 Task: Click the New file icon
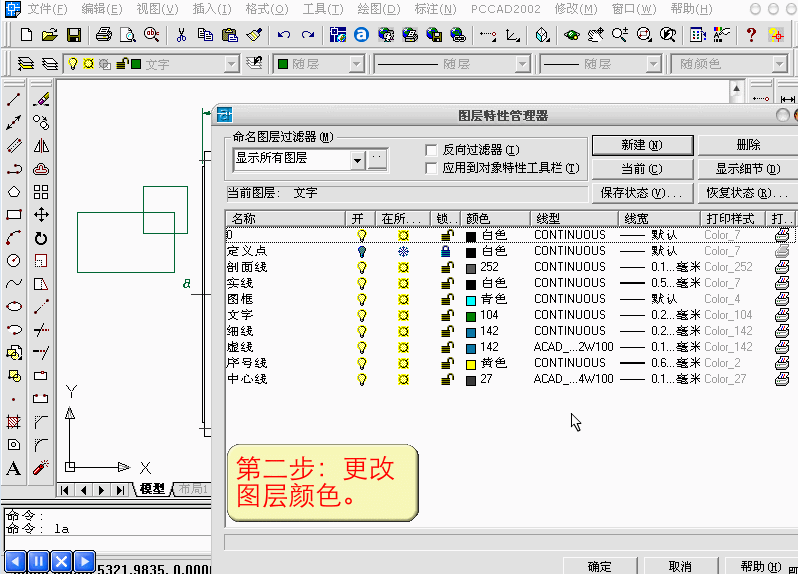coord(26,35)
